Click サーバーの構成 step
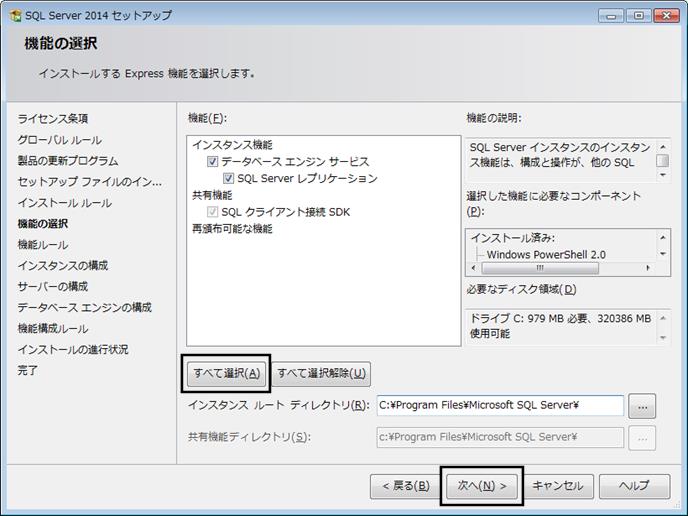688x516 pixels. pos(53,287)
